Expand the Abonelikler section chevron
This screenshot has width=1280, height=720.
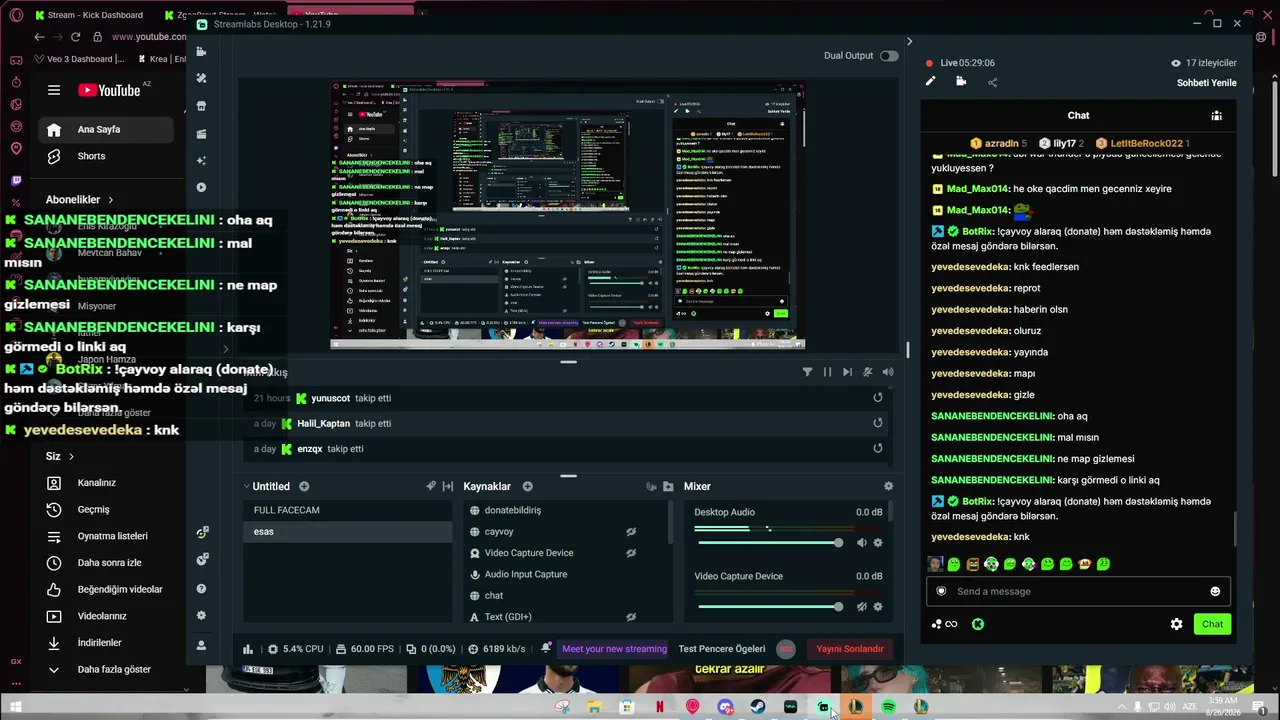111,200
